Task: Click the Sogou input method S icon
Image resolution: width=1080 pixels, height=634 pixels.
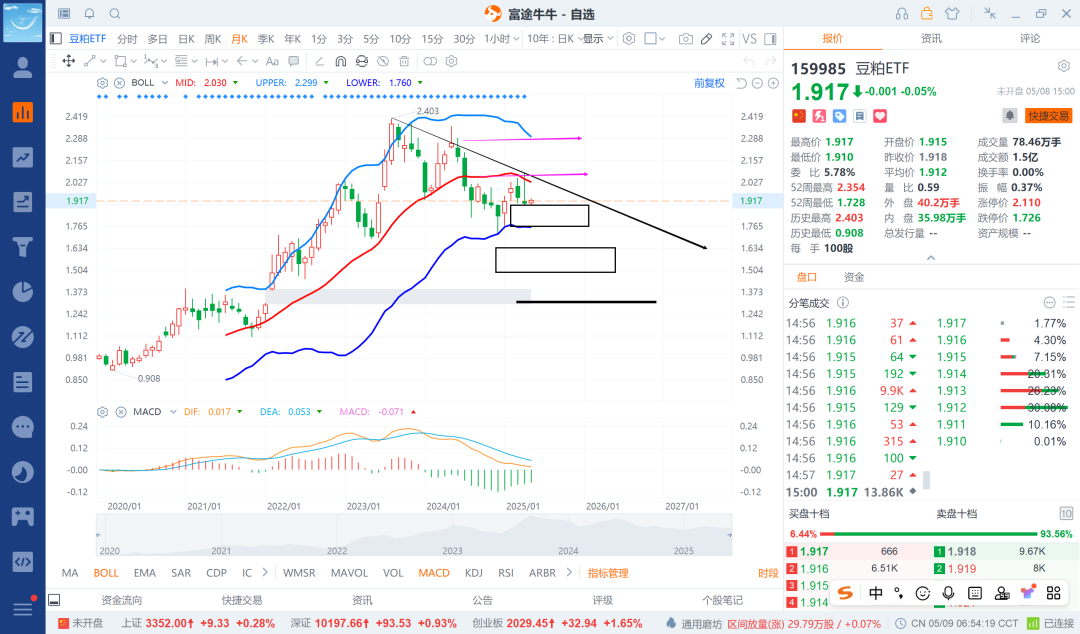Action: click(846, 593)
